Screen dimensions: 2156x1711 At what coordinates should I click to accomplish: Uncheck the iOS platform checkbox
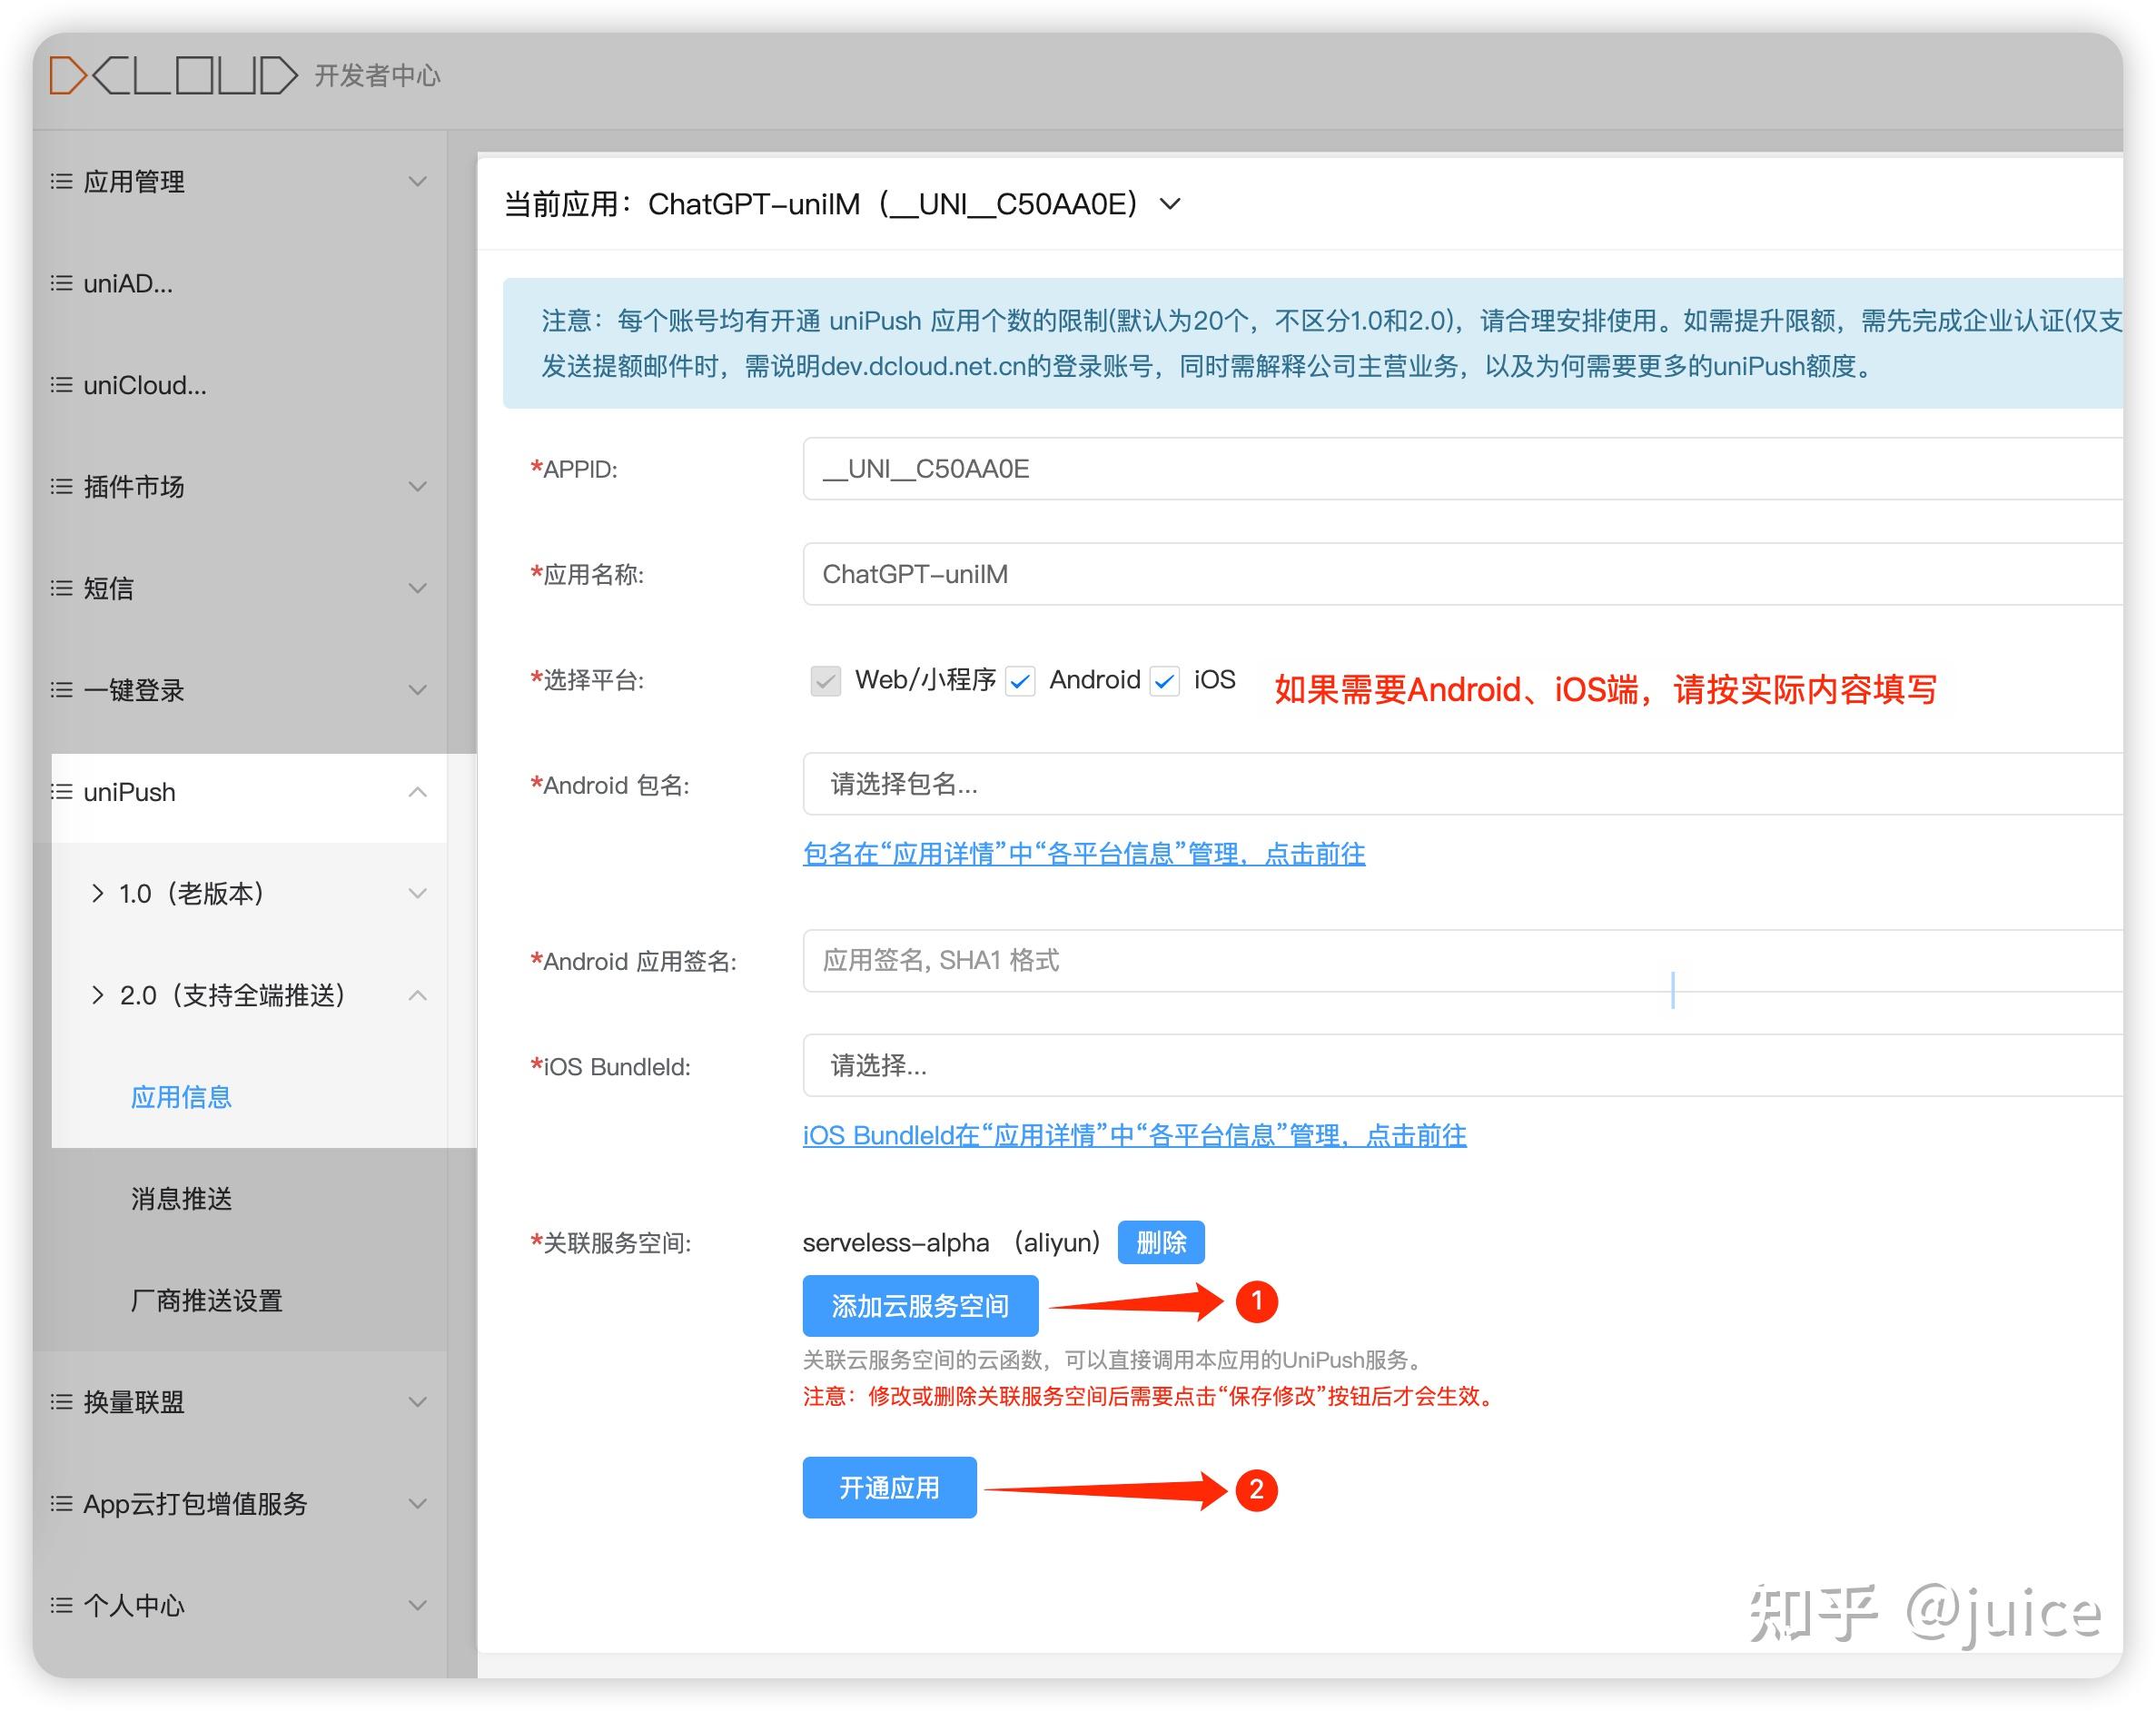[x=1164, y=681]
